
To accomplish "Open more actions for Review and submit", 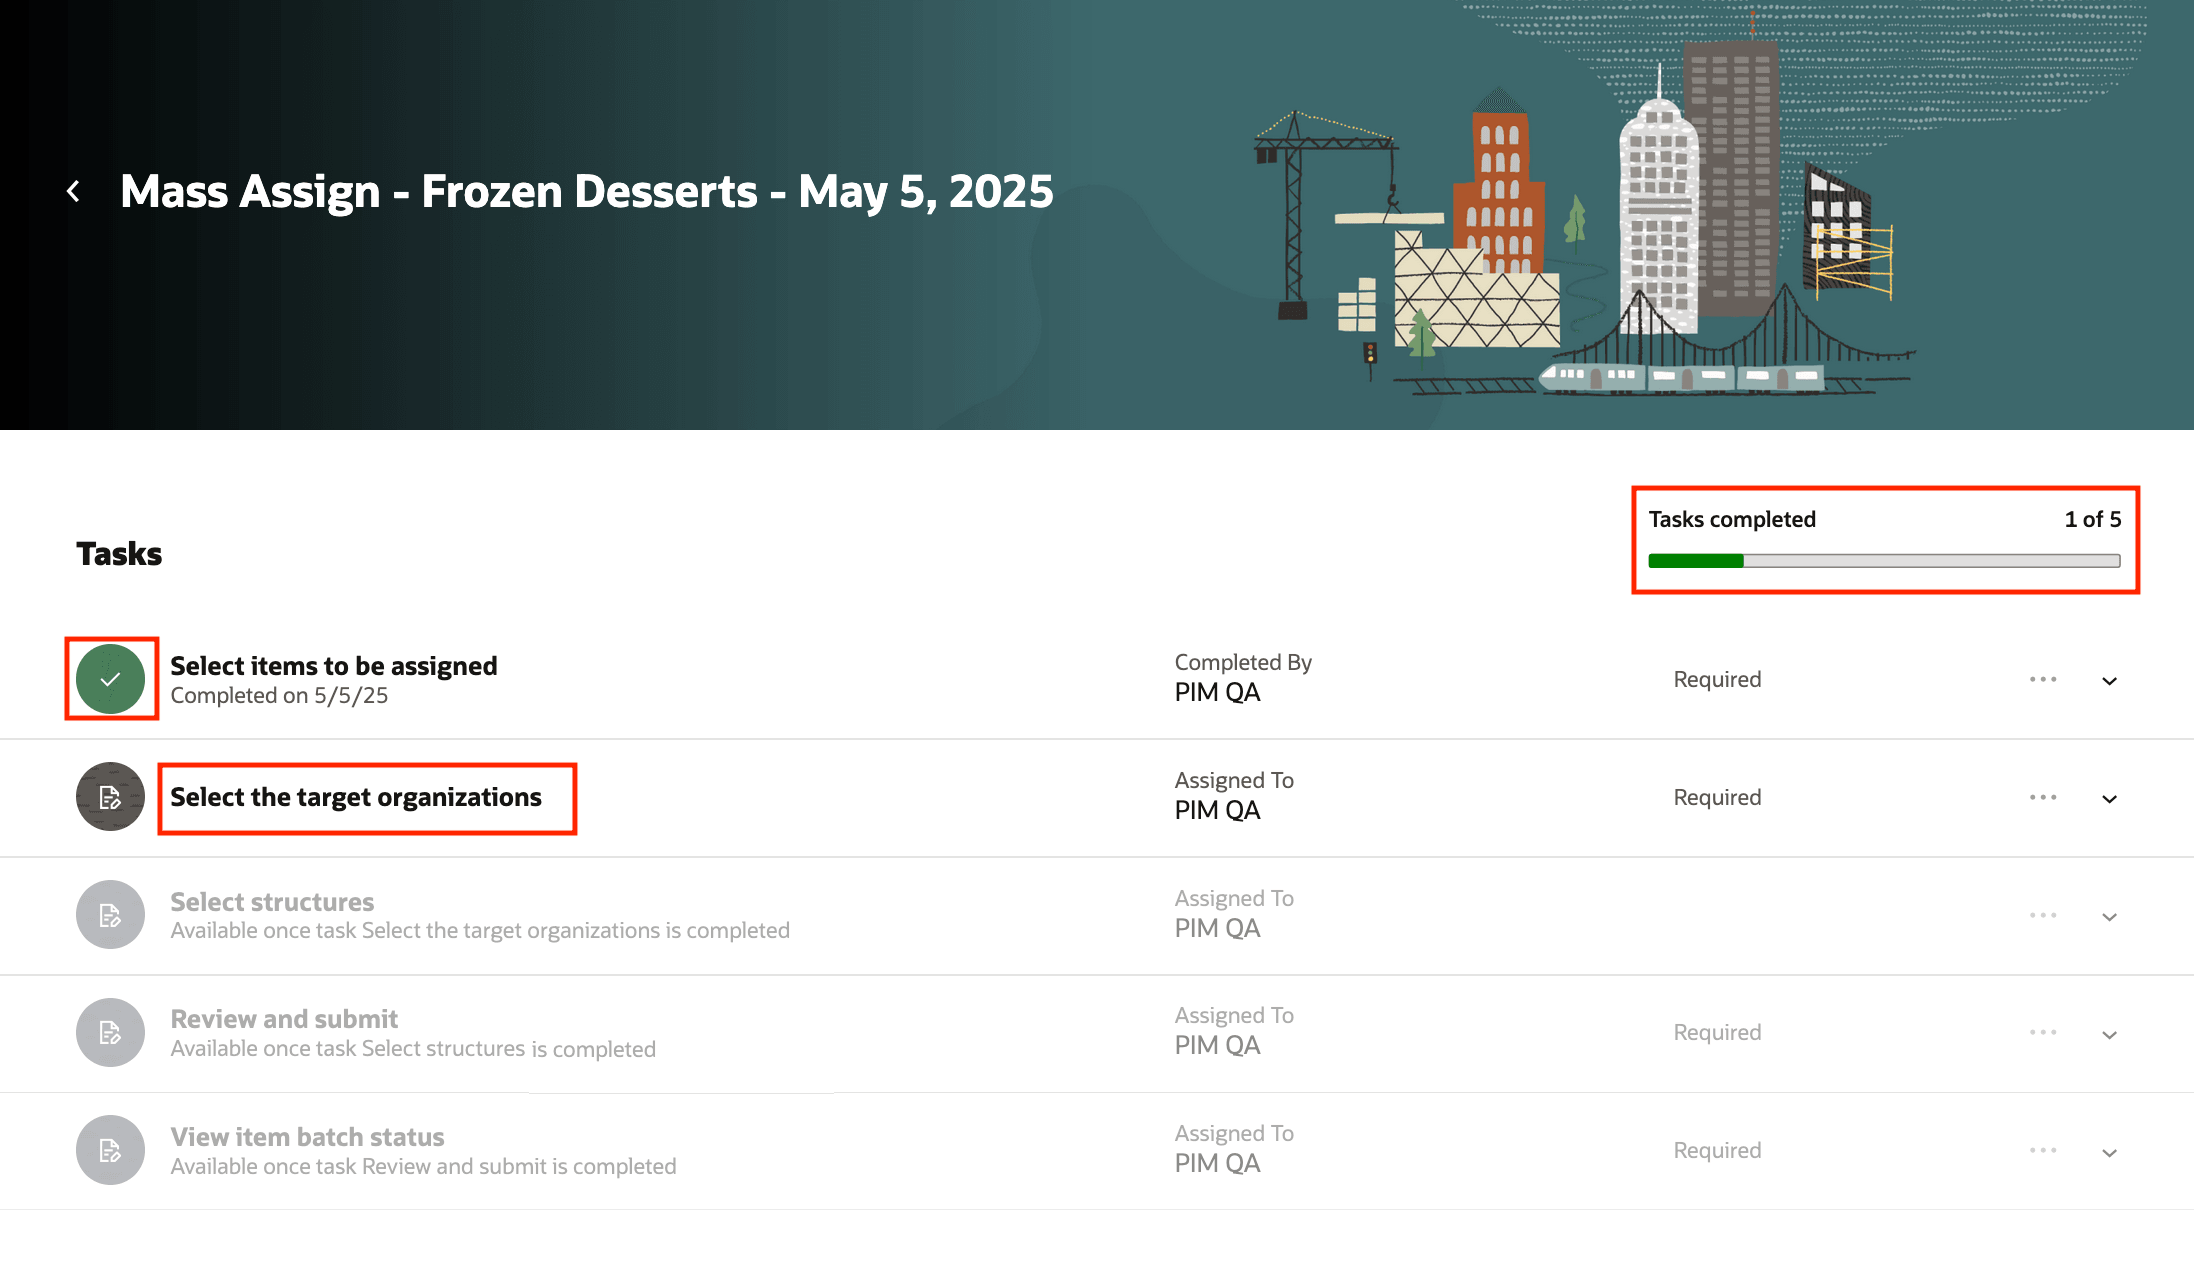I will (2043, 1032).
